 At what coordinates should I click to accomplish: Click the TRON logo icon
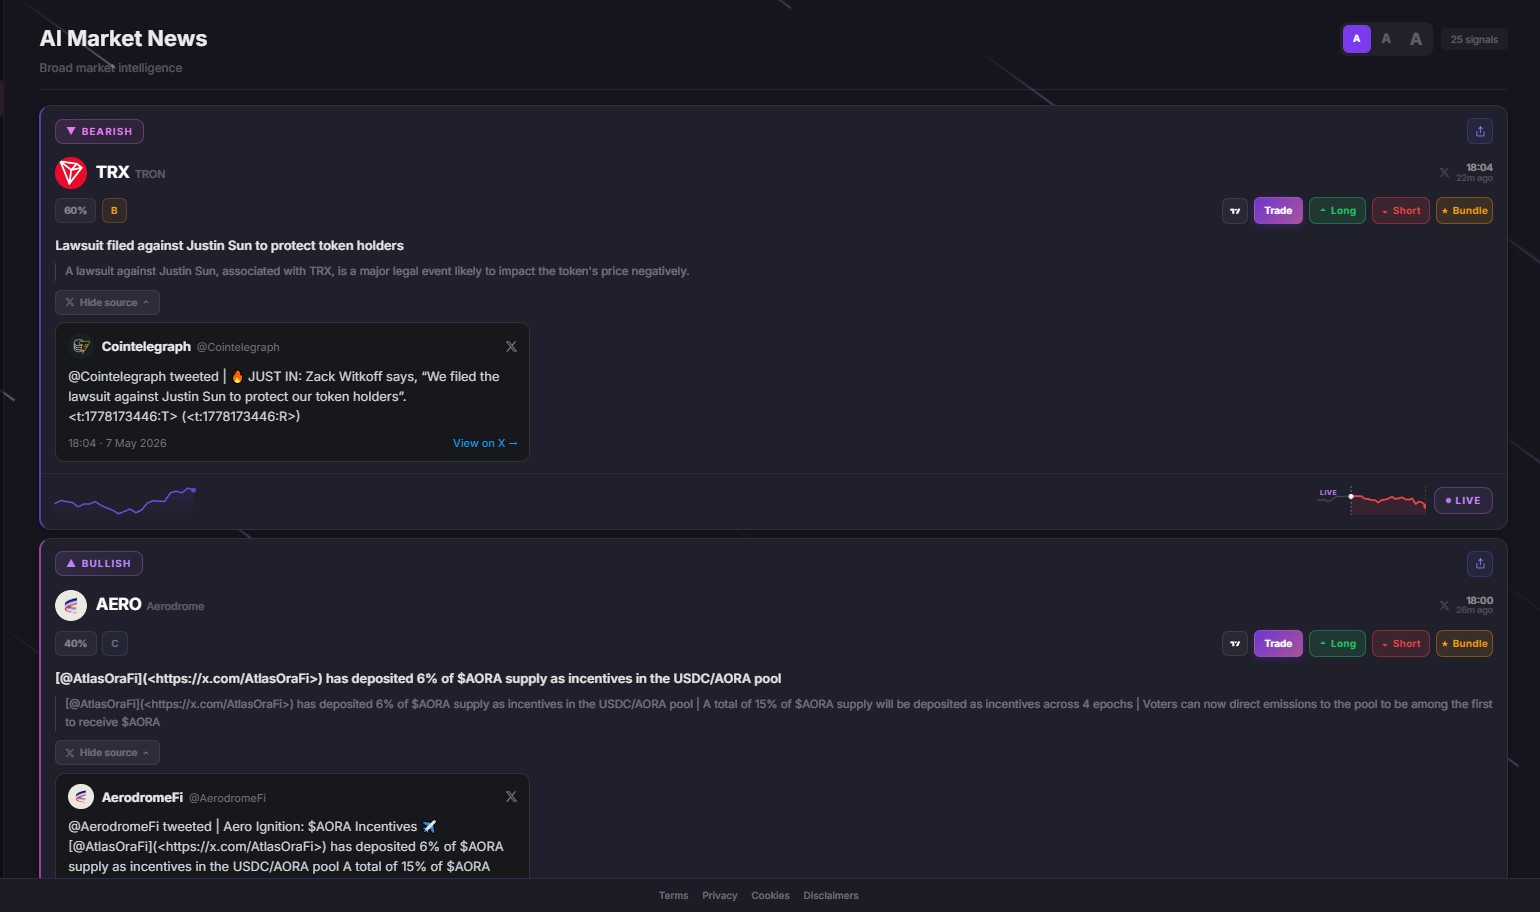click(71, 173)
